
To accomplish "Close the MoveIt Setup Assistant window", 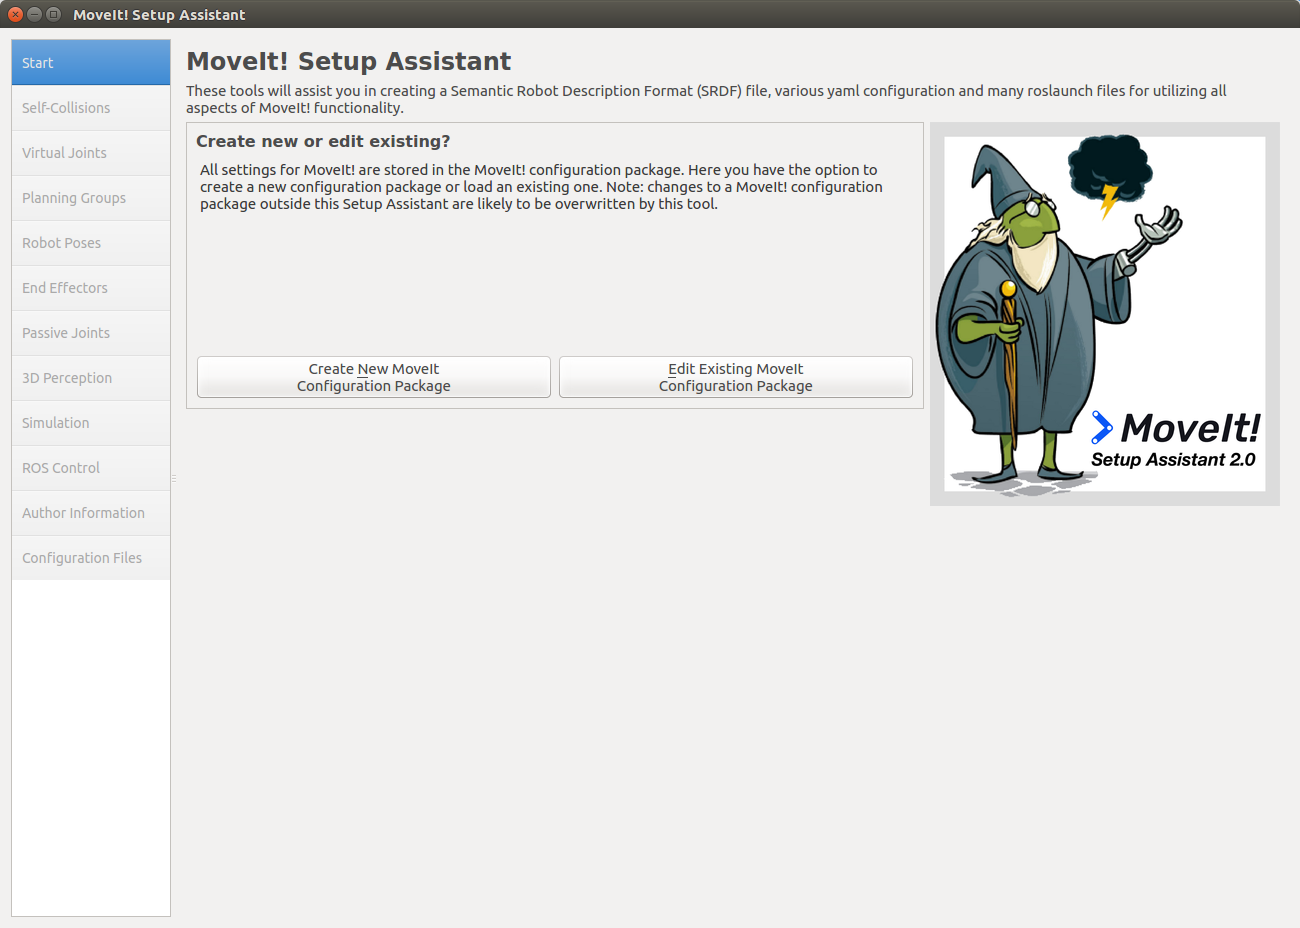I will 15,14.
